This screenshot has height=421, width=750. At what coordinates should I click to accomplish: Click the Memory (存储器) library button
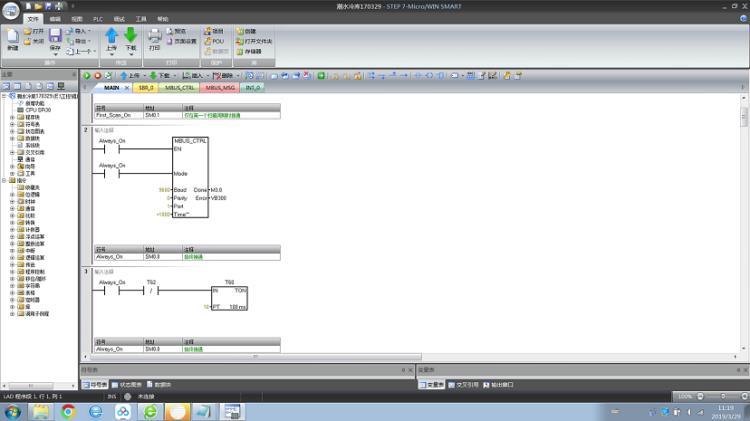click(249, 51)
